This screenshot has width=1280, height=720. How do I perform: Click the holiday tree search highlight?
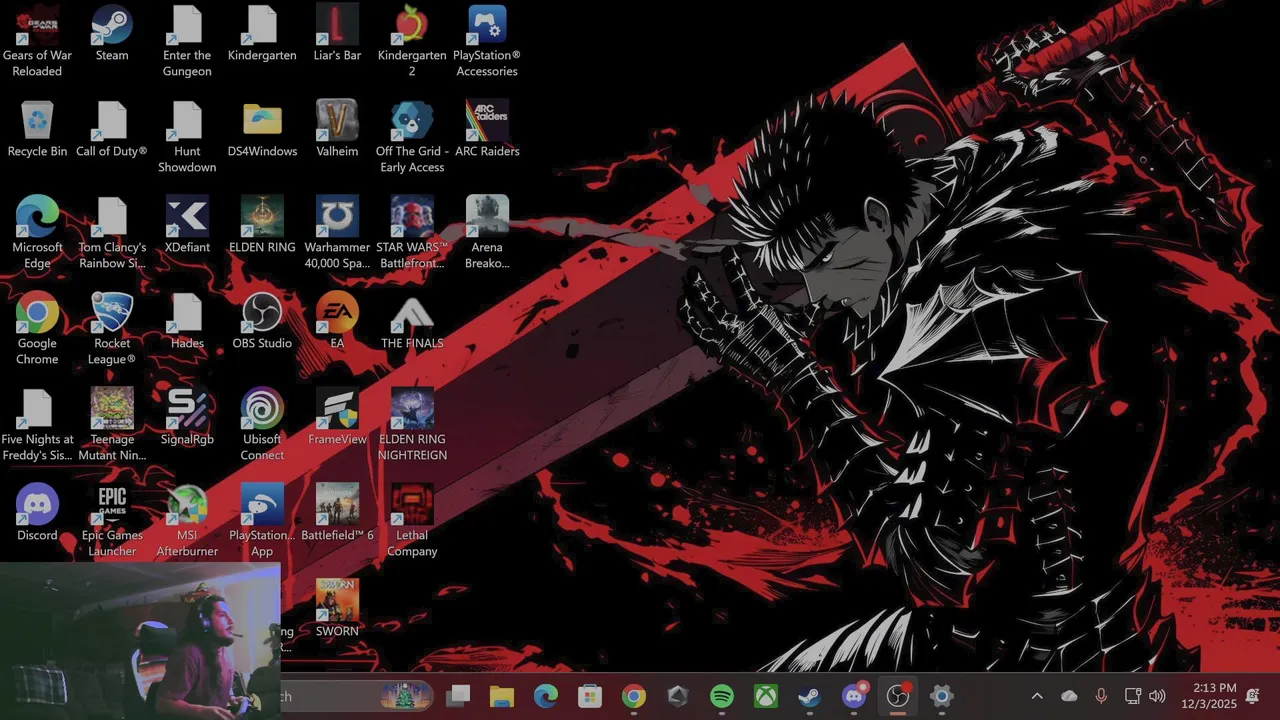(x=405, y=696)
